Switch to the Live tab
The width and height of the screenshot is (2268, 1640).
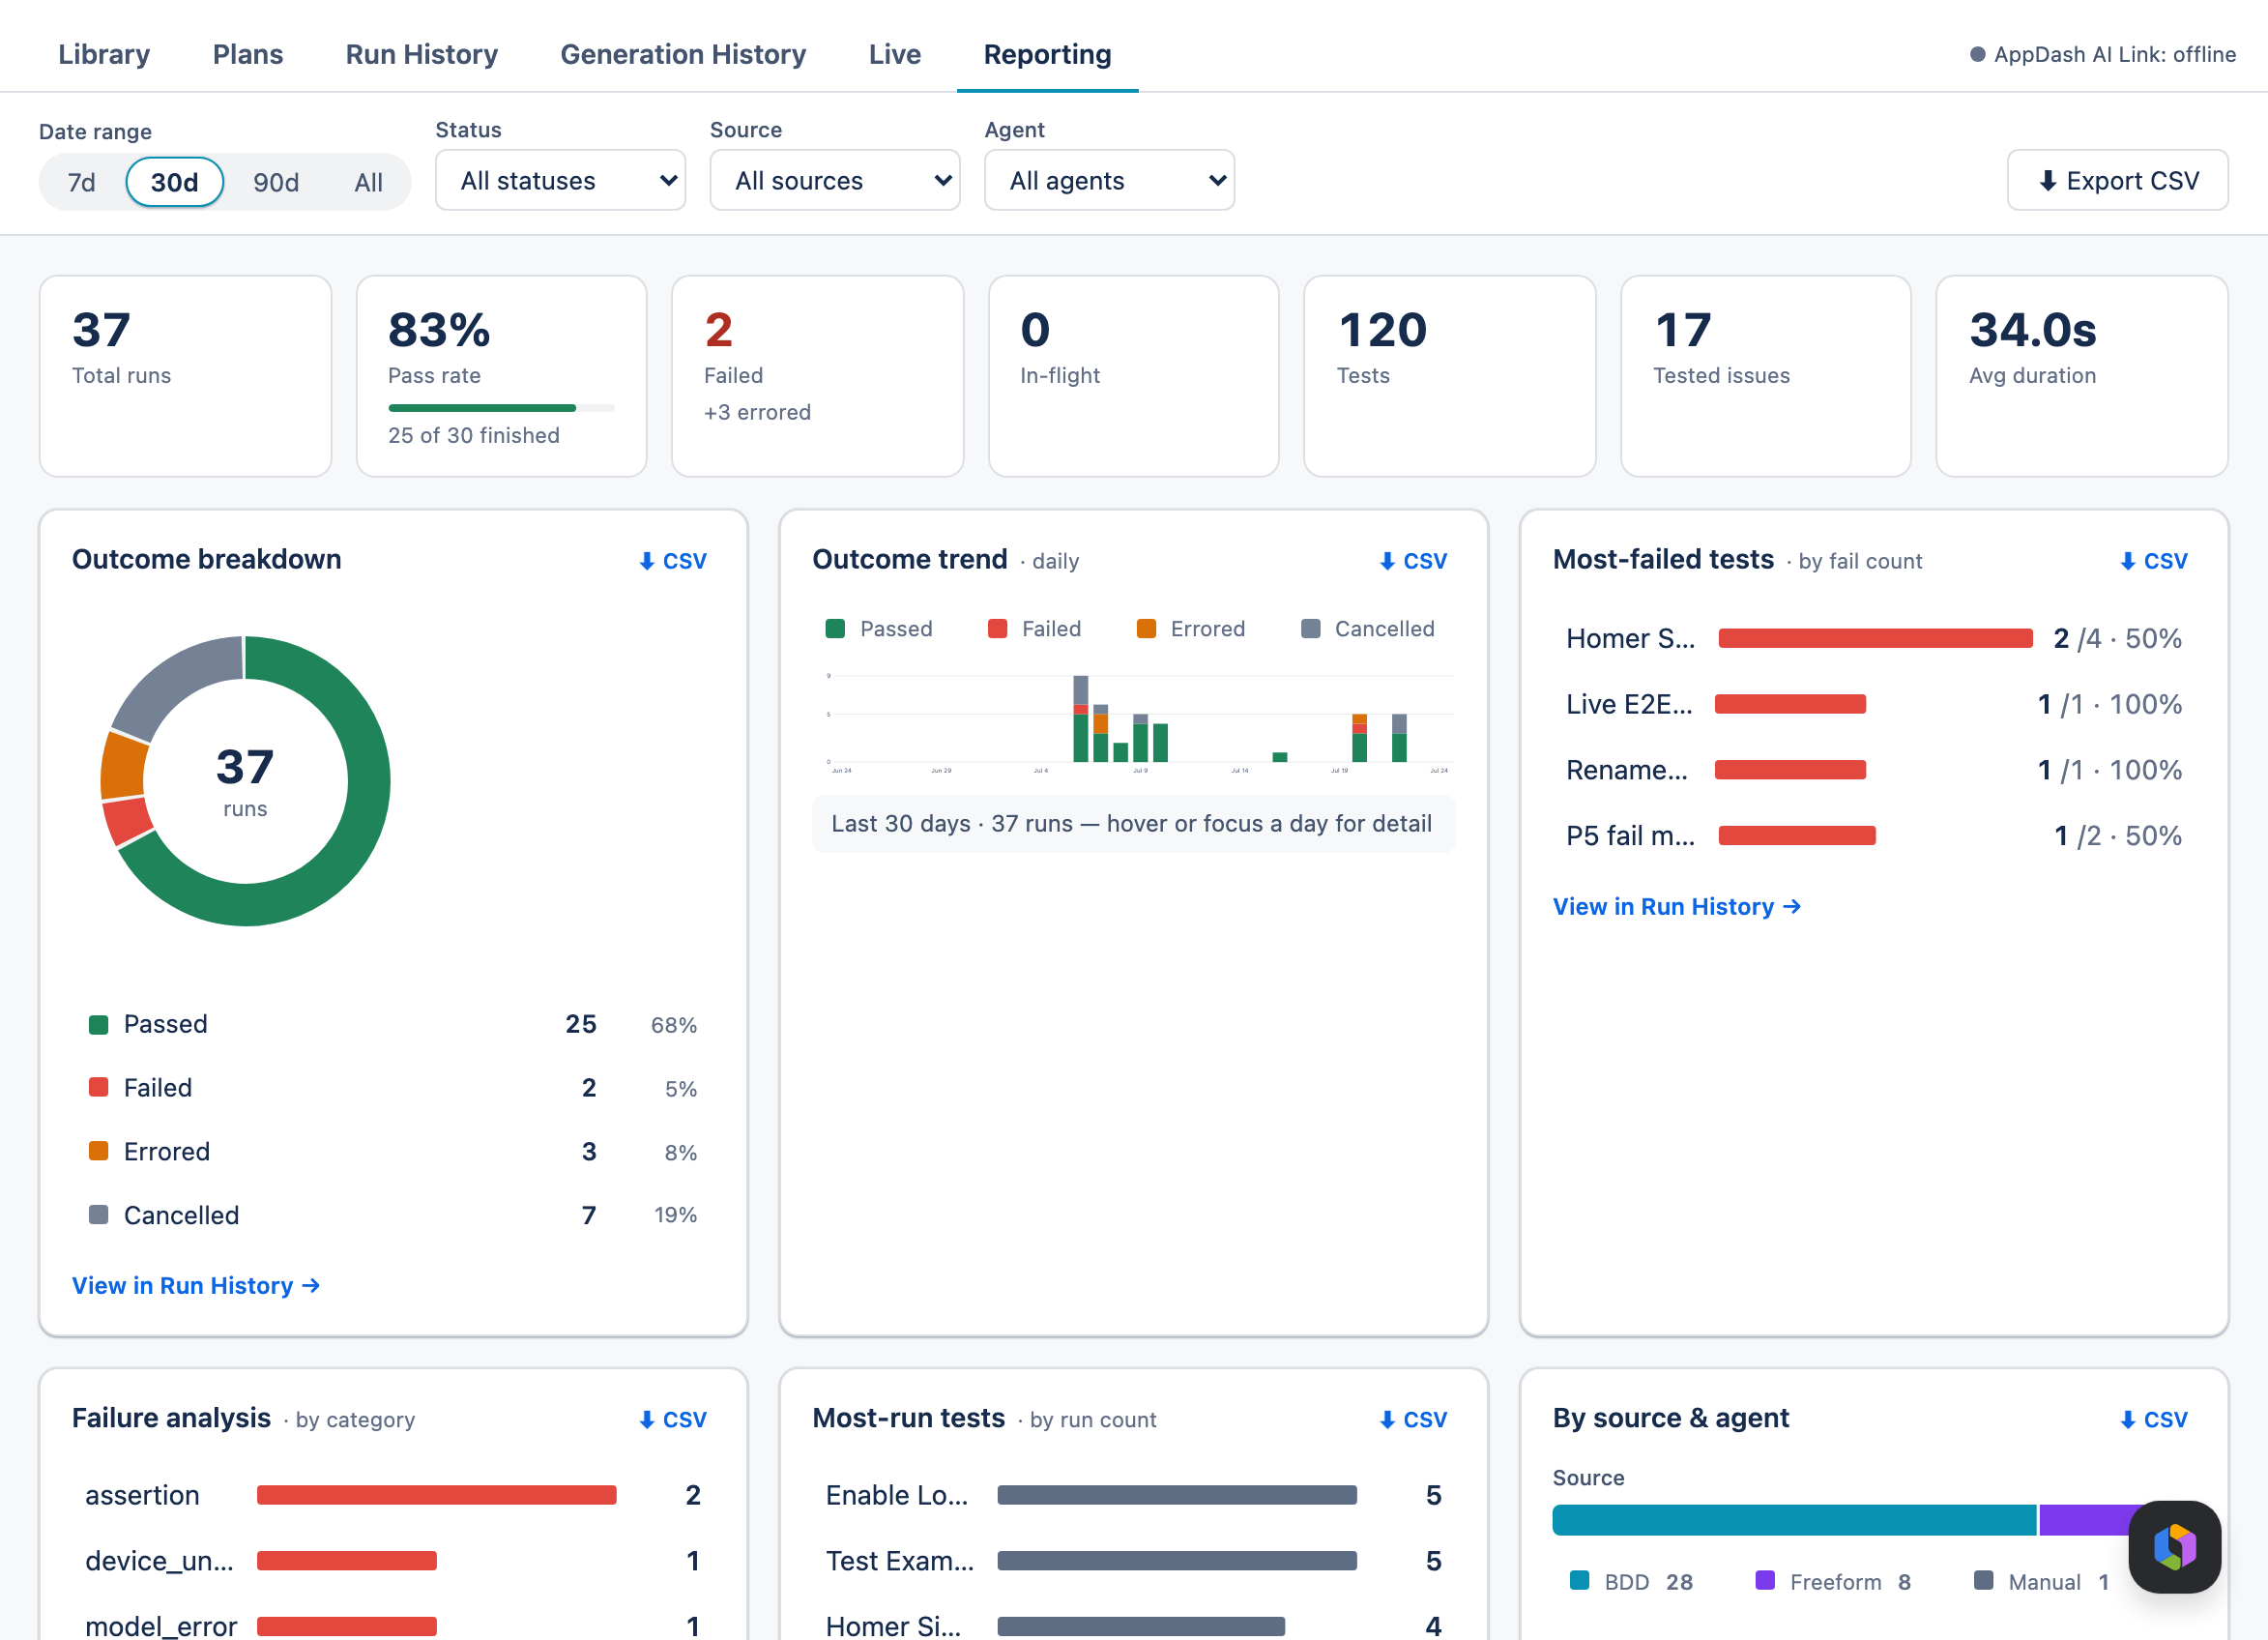click(894, 54)
